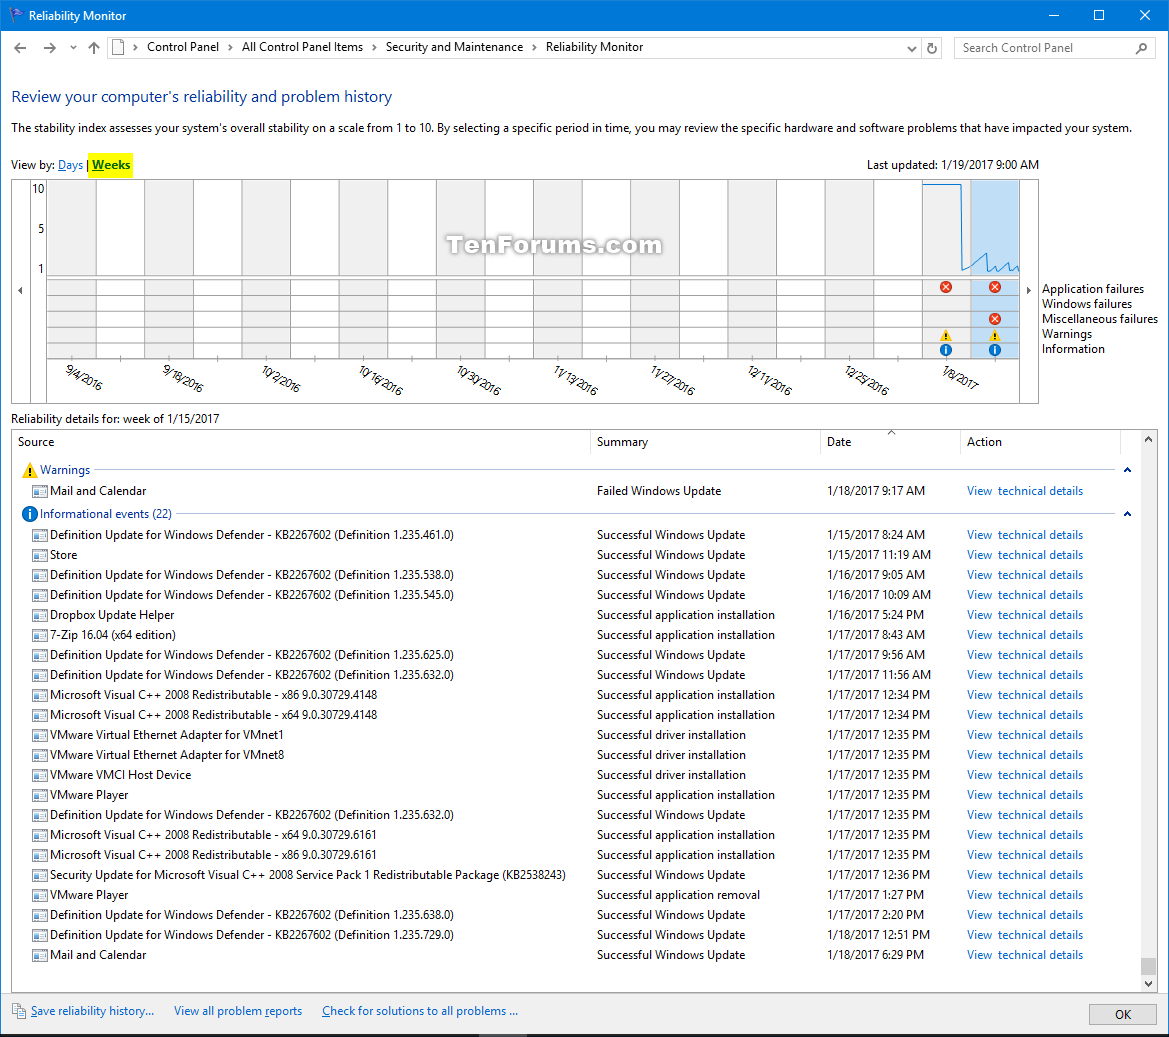The width and height of the screenshot is (1169, 1037).
Task: Collapse the Informational events section chevron
Action: 1127,513
